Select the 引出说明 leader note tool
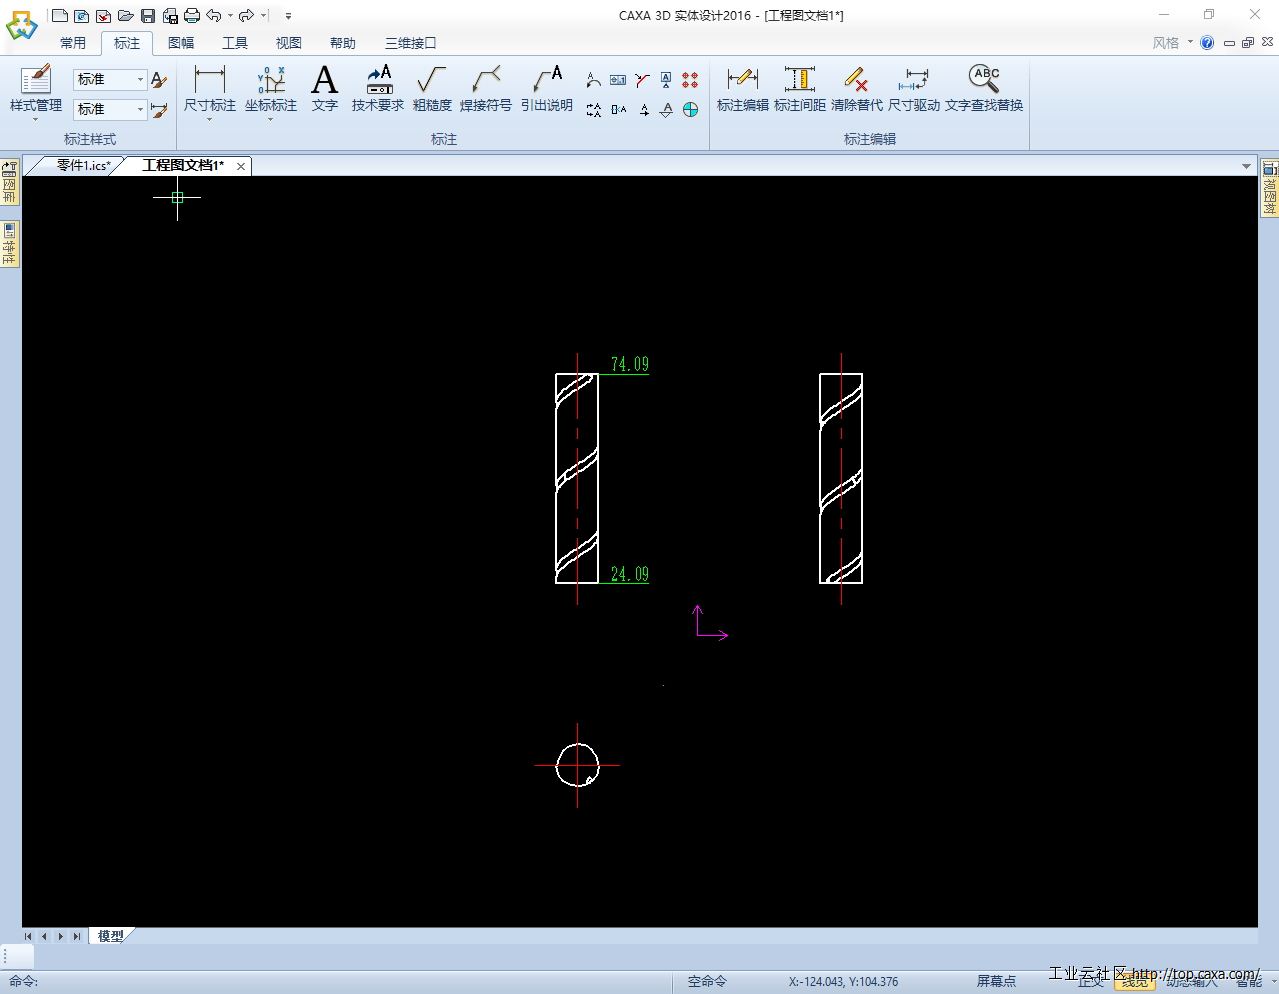This screenshot has width=1279, height=994. [546, 80]
